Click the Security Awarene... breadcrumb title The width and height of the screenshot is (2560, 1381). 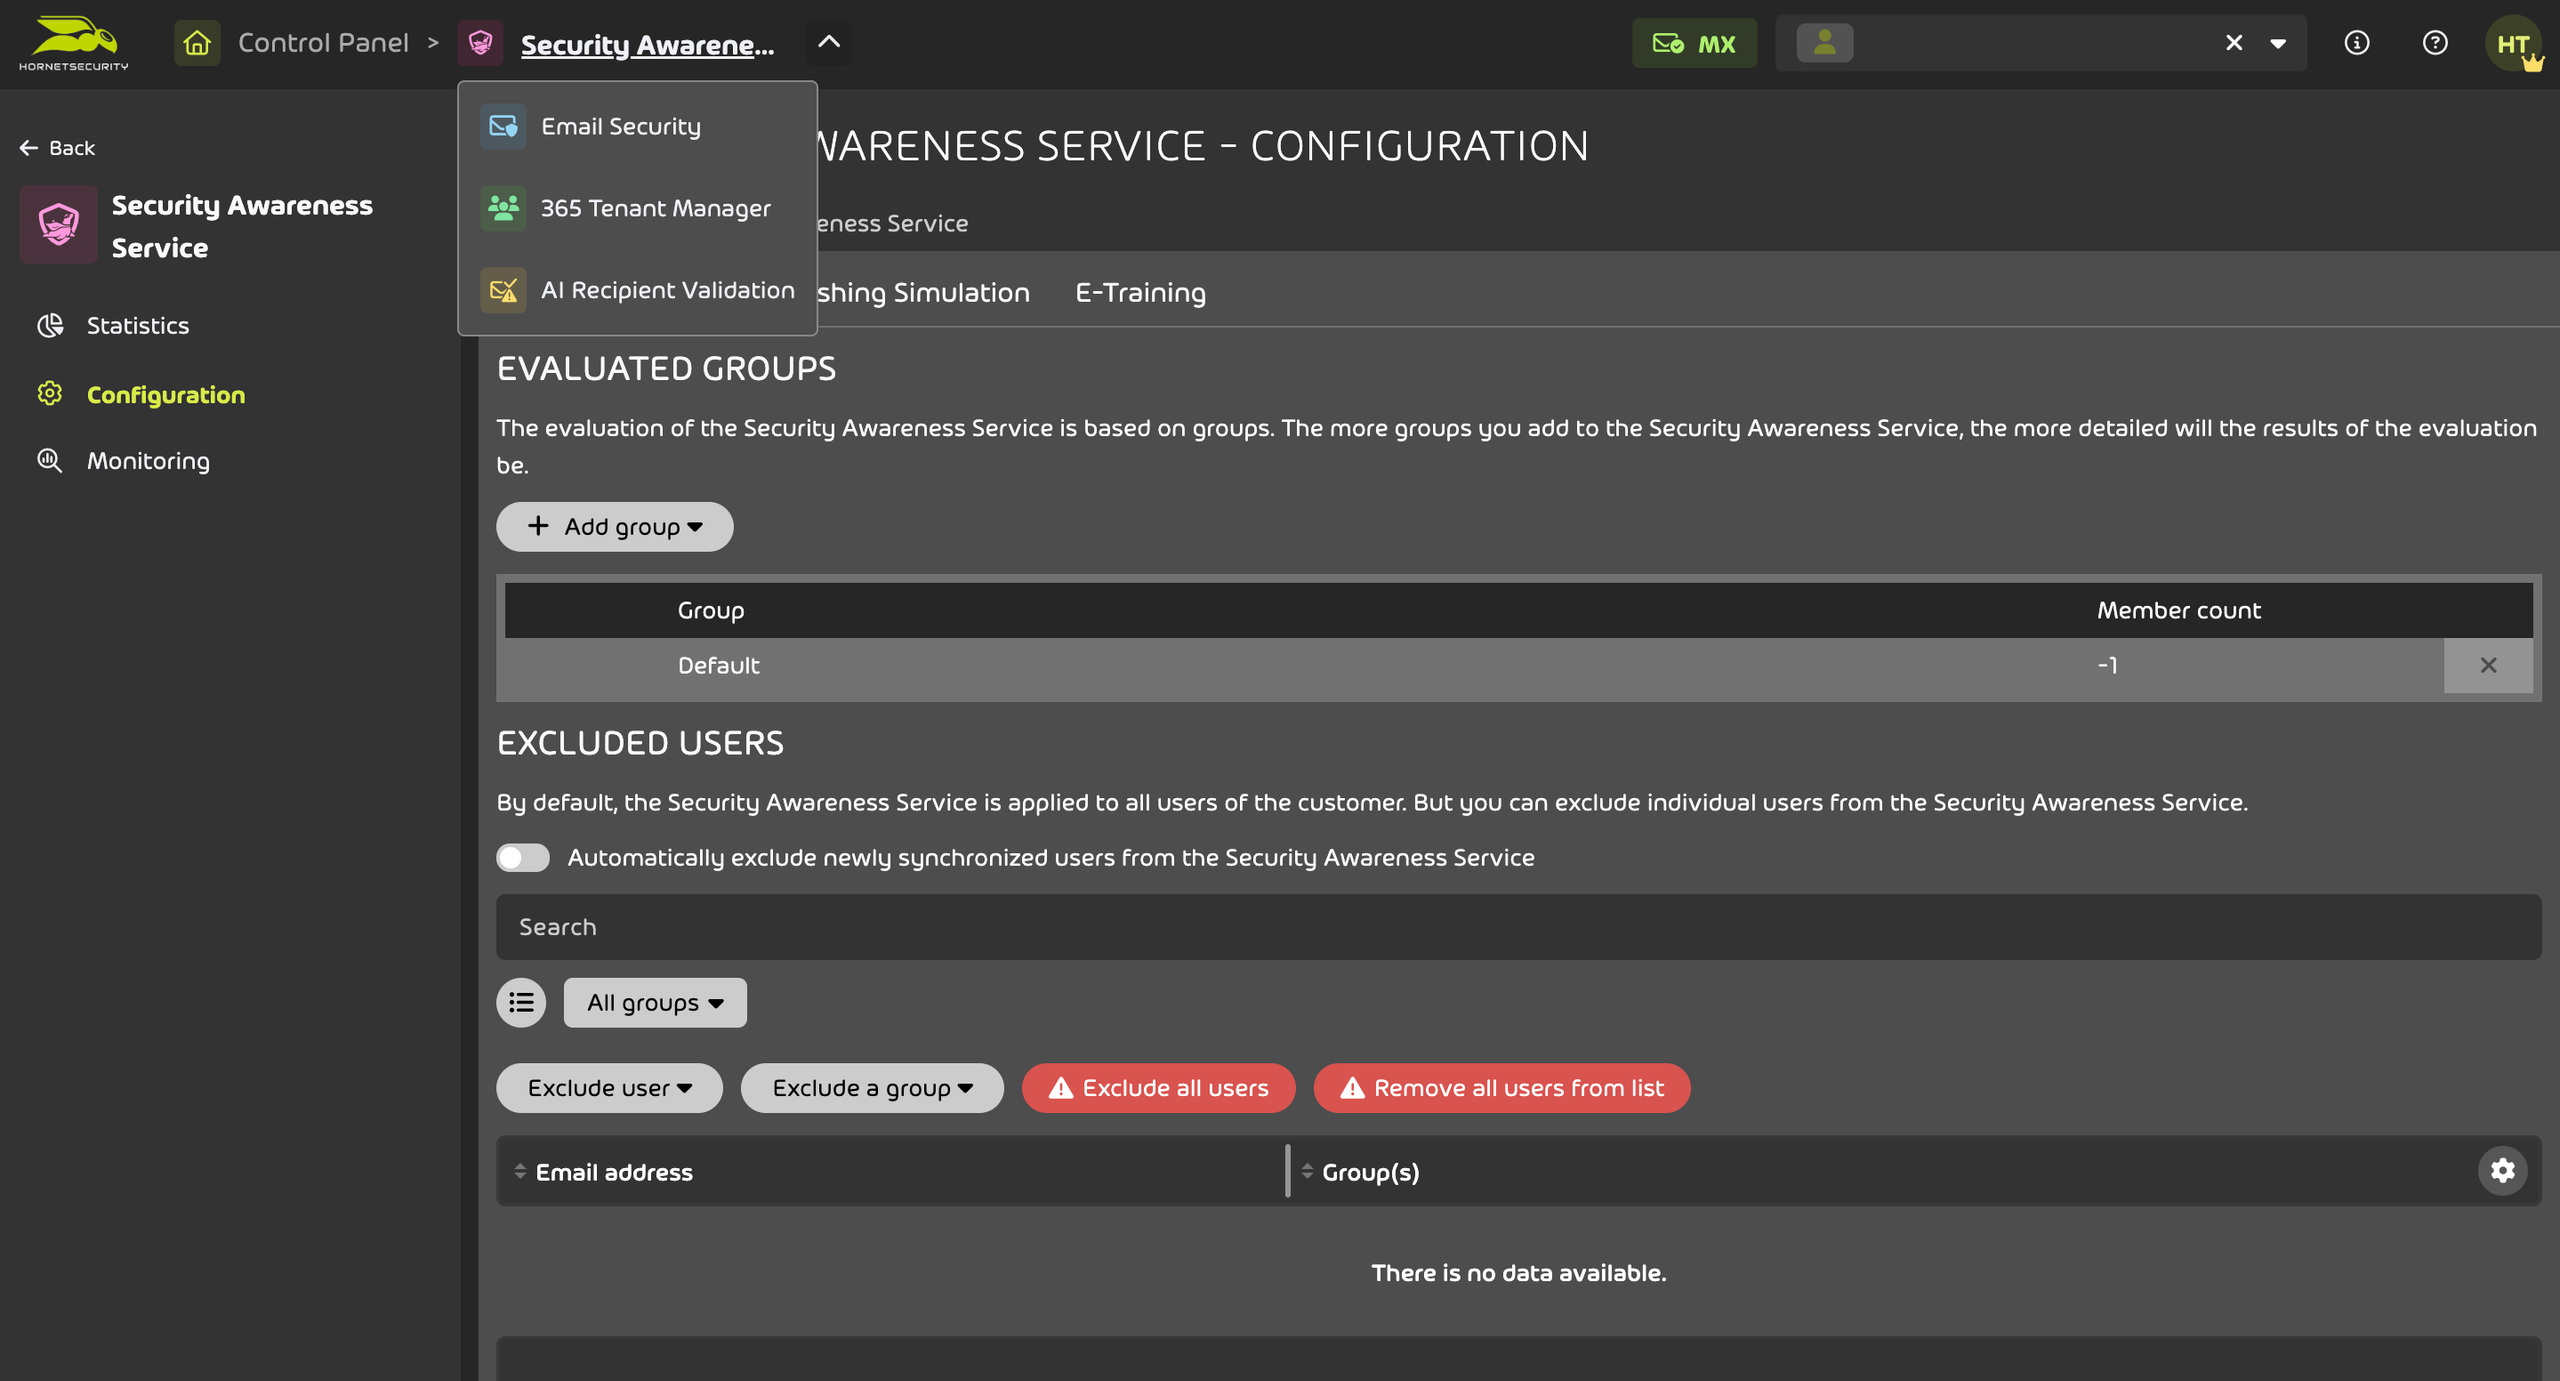pyautogui.click(x=647, y=44)
